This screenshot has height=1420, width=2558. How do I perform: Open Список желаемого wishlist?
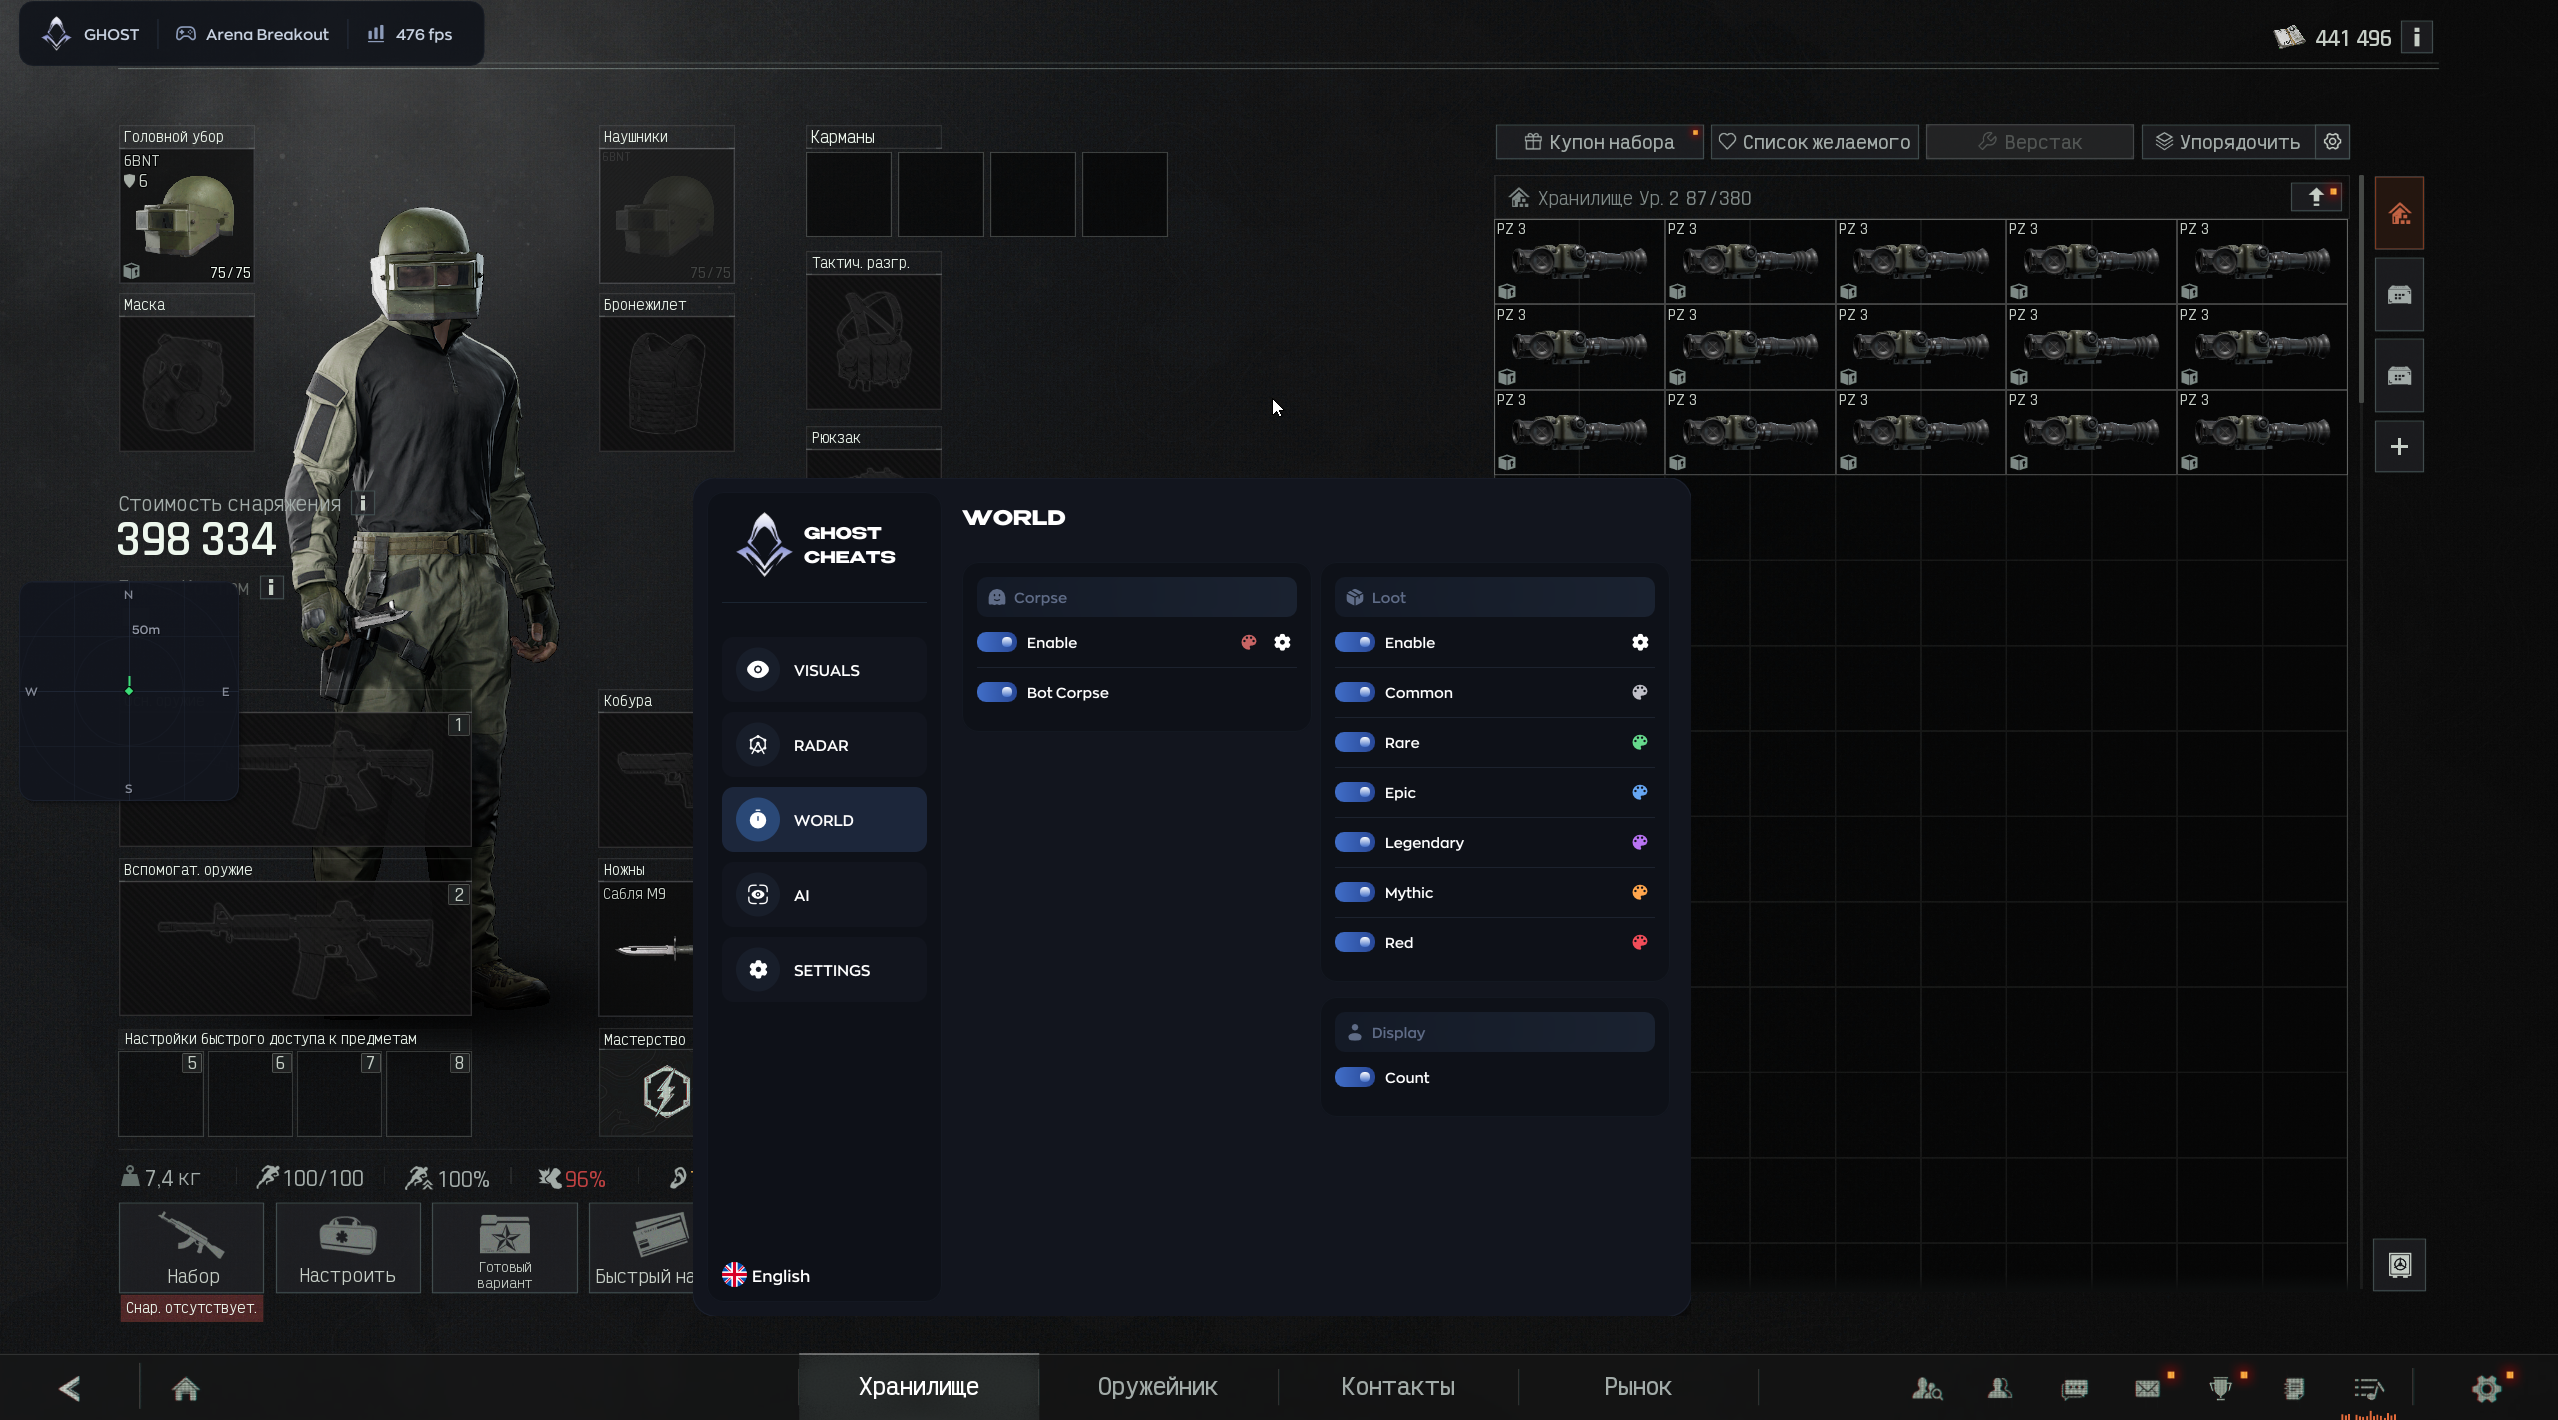click(x=1814, y=142)
